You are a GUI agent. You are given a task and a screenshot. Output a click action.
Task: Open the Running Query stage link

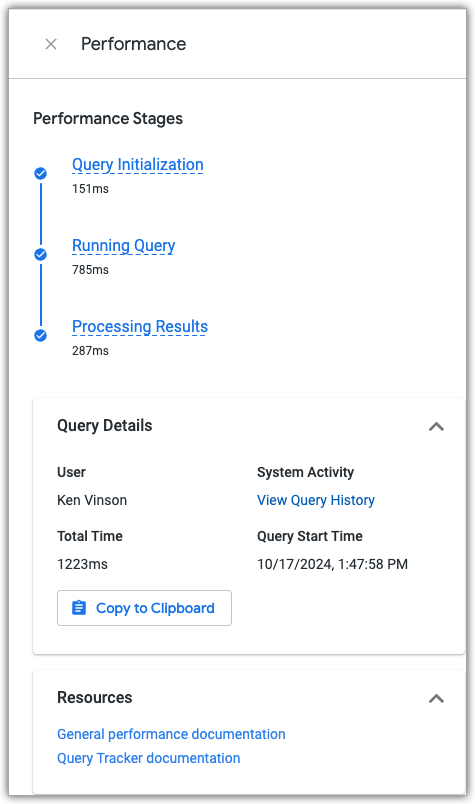[x=123, y=246]
